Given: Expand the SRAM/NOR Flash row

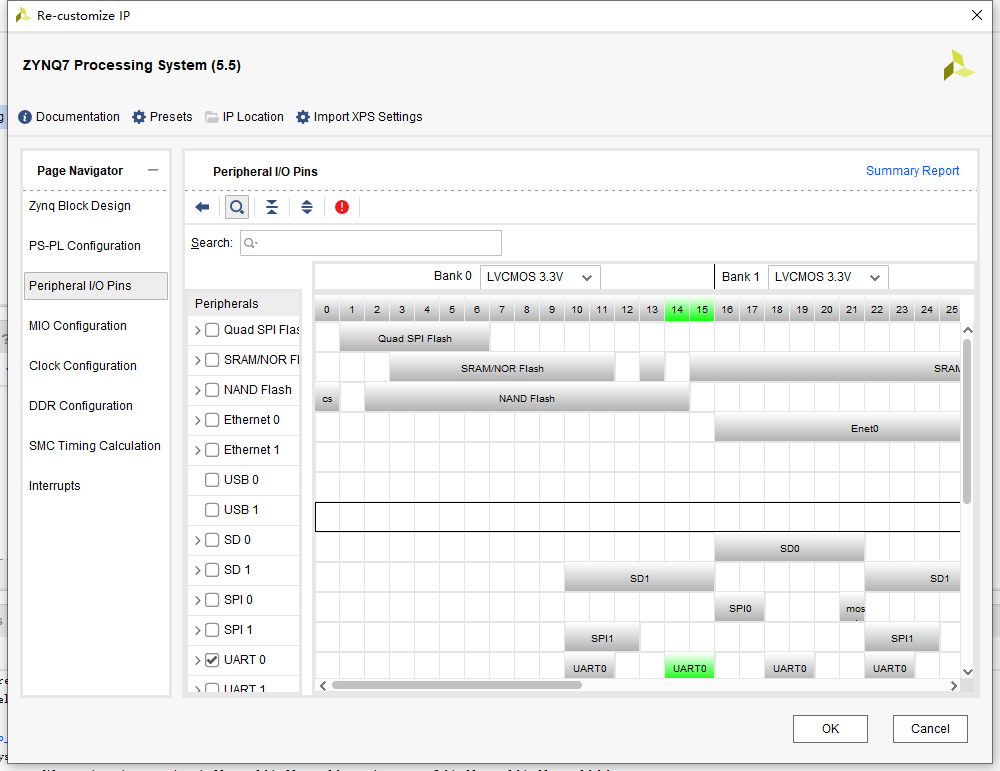Looking at the screenshot, I should (x=198, y=360).
